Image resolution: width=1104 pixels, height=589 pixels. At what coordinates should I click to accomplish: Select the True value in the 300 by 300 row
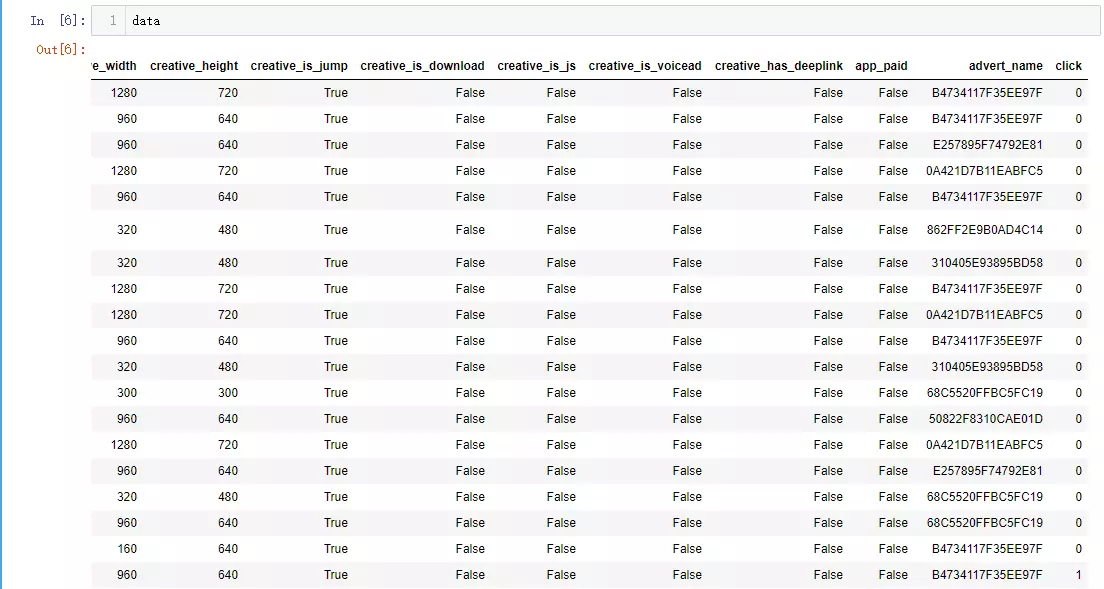coord(336,393)
